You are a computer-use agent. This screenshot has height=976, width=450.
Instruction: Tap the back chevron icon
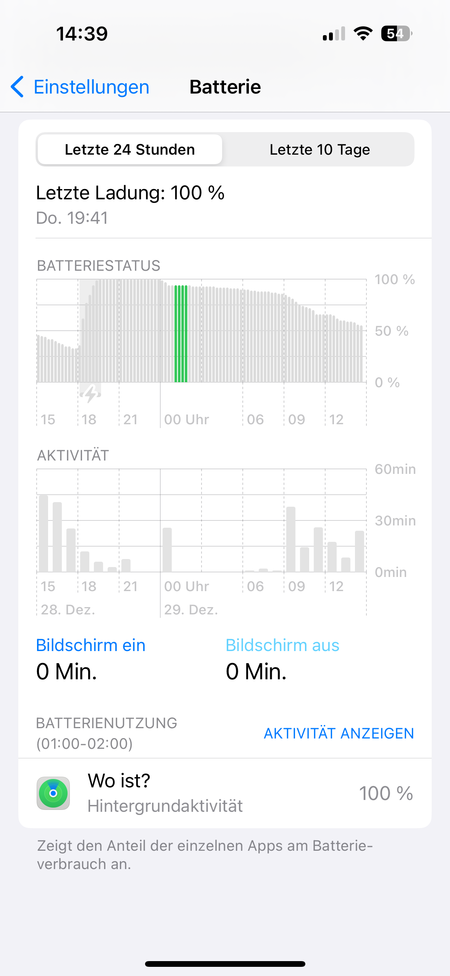tap(17, 87)
